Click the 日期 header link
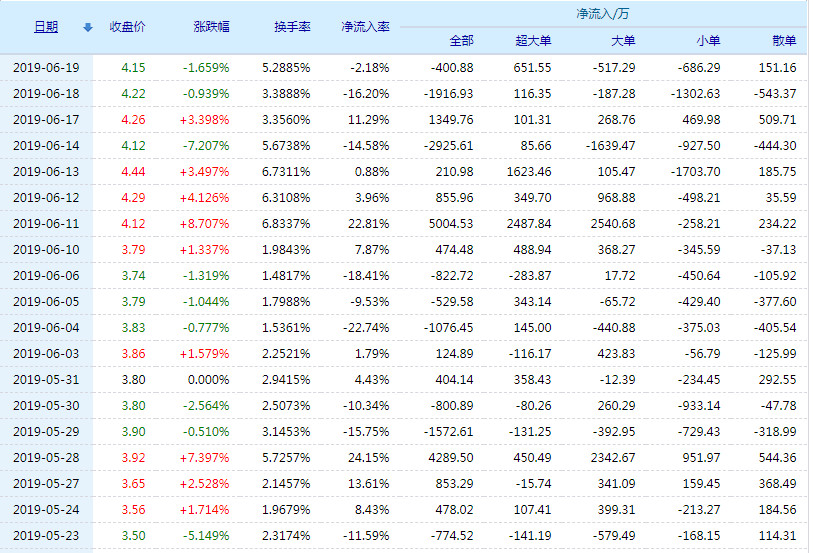 (x=46, y=27)
